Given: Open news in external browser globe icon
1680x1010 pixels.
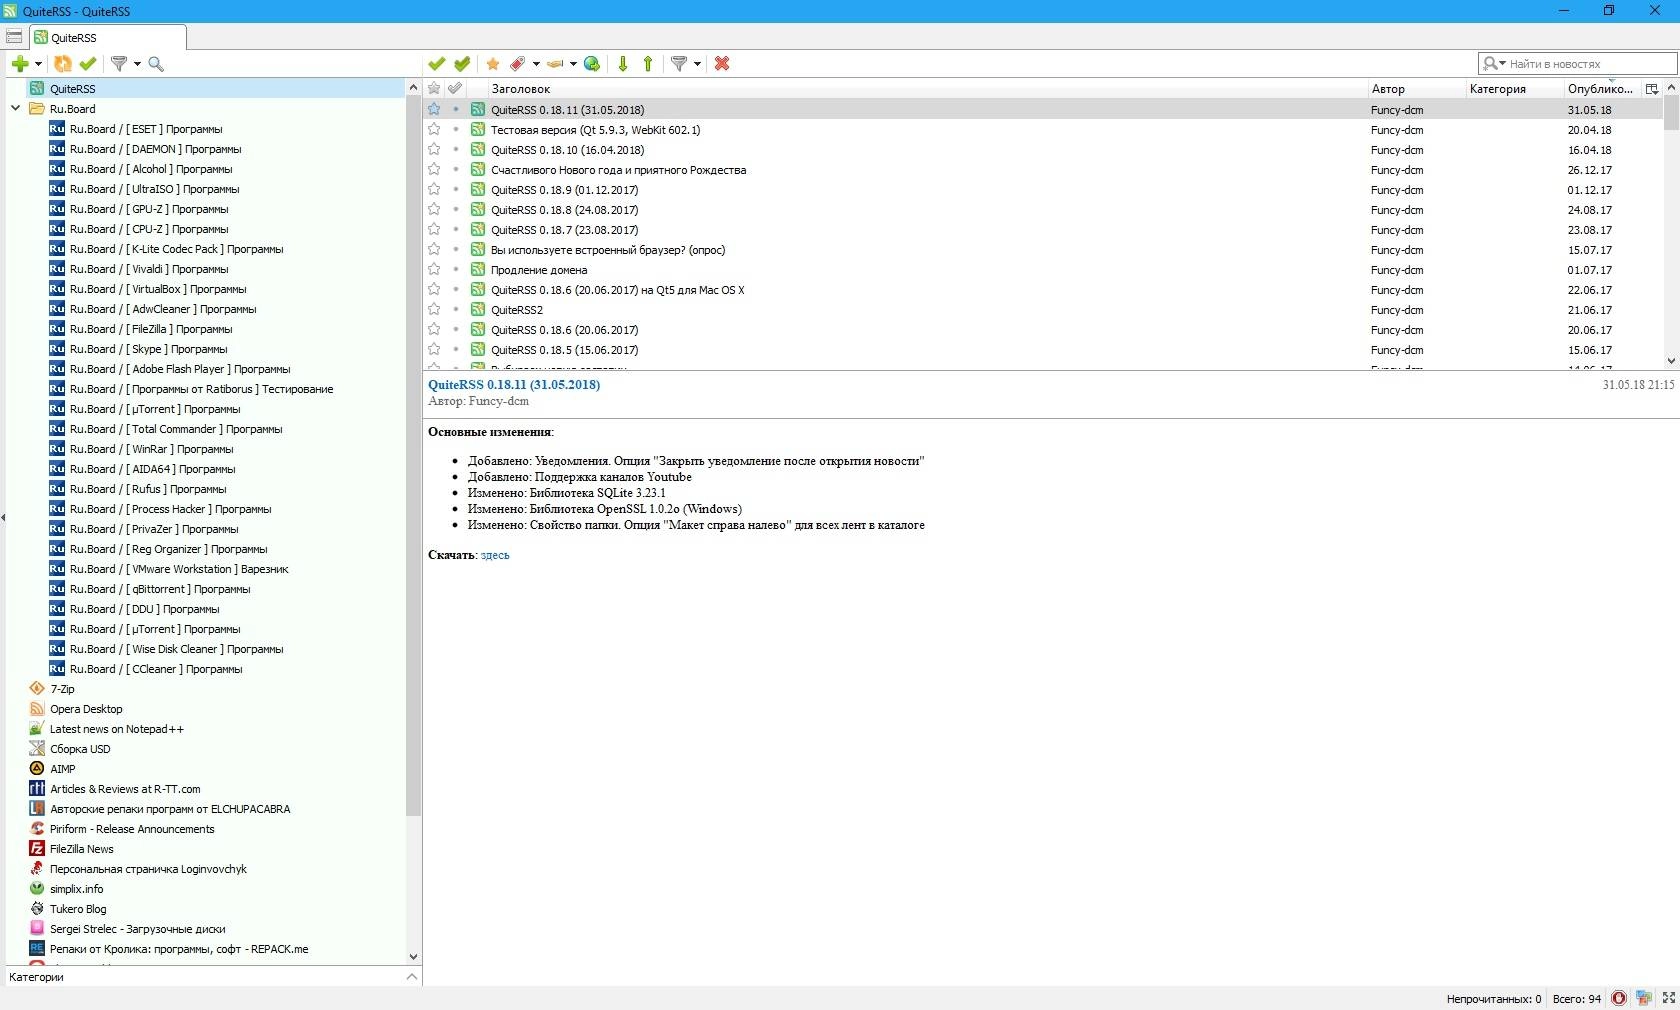Looking at the screenshot, I should (x=592, y=64).
